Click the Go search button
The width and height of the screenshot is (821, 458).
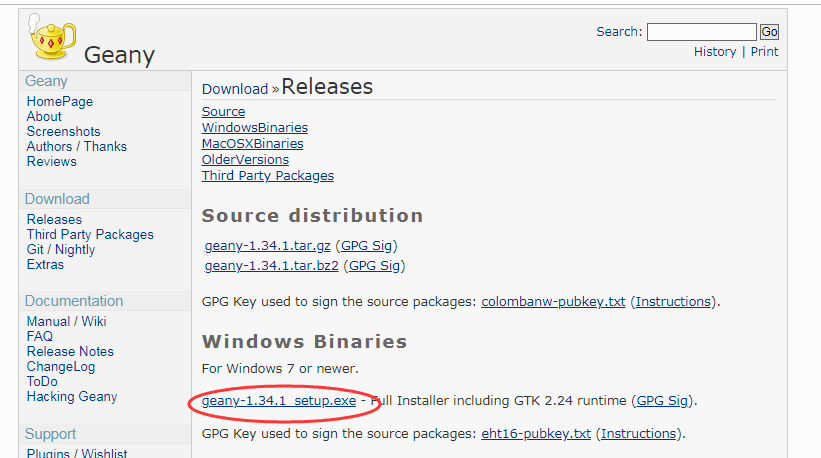769,32
